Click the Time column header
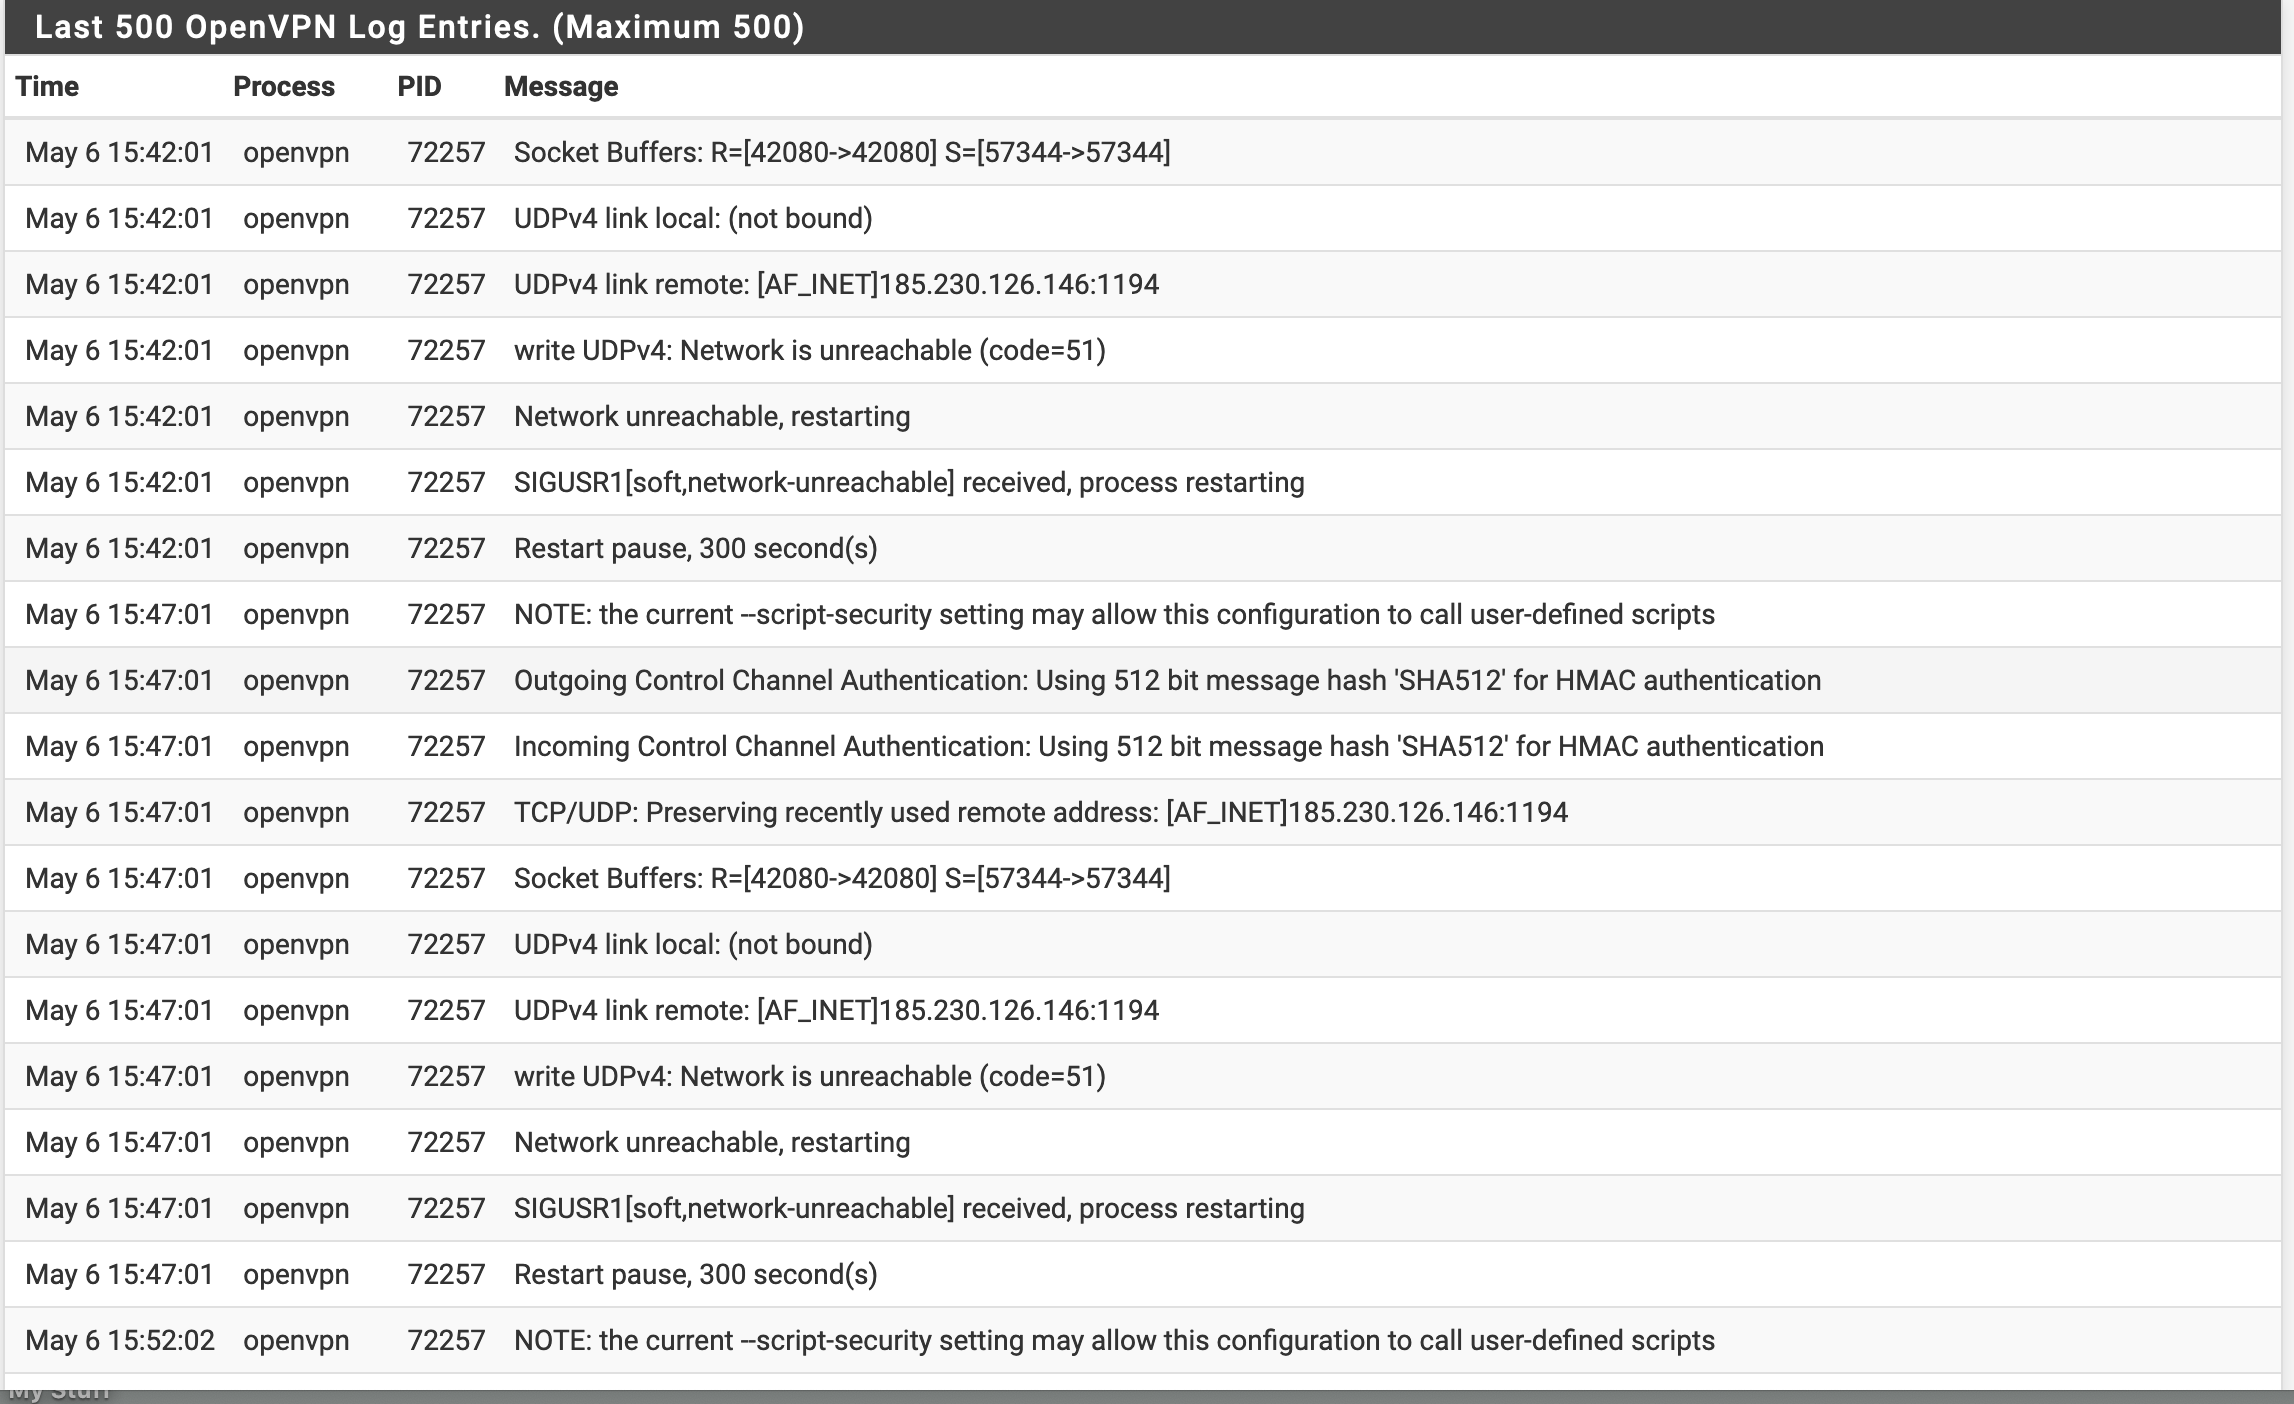2294x1404 pixels. (47, 87)
